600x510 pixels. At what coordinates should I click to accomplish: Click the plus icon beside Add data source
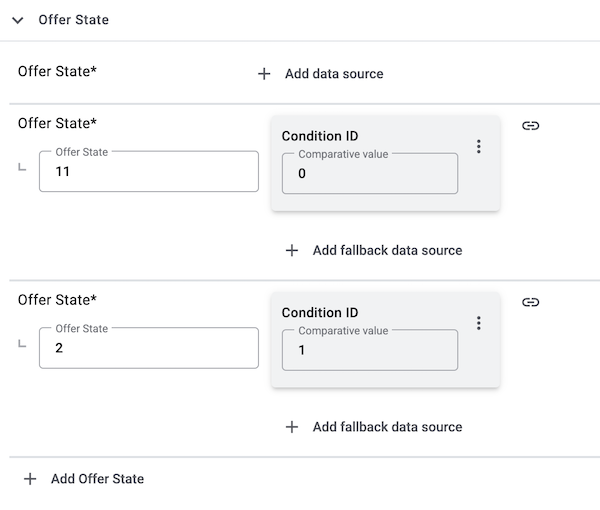(x=264, y=74)
